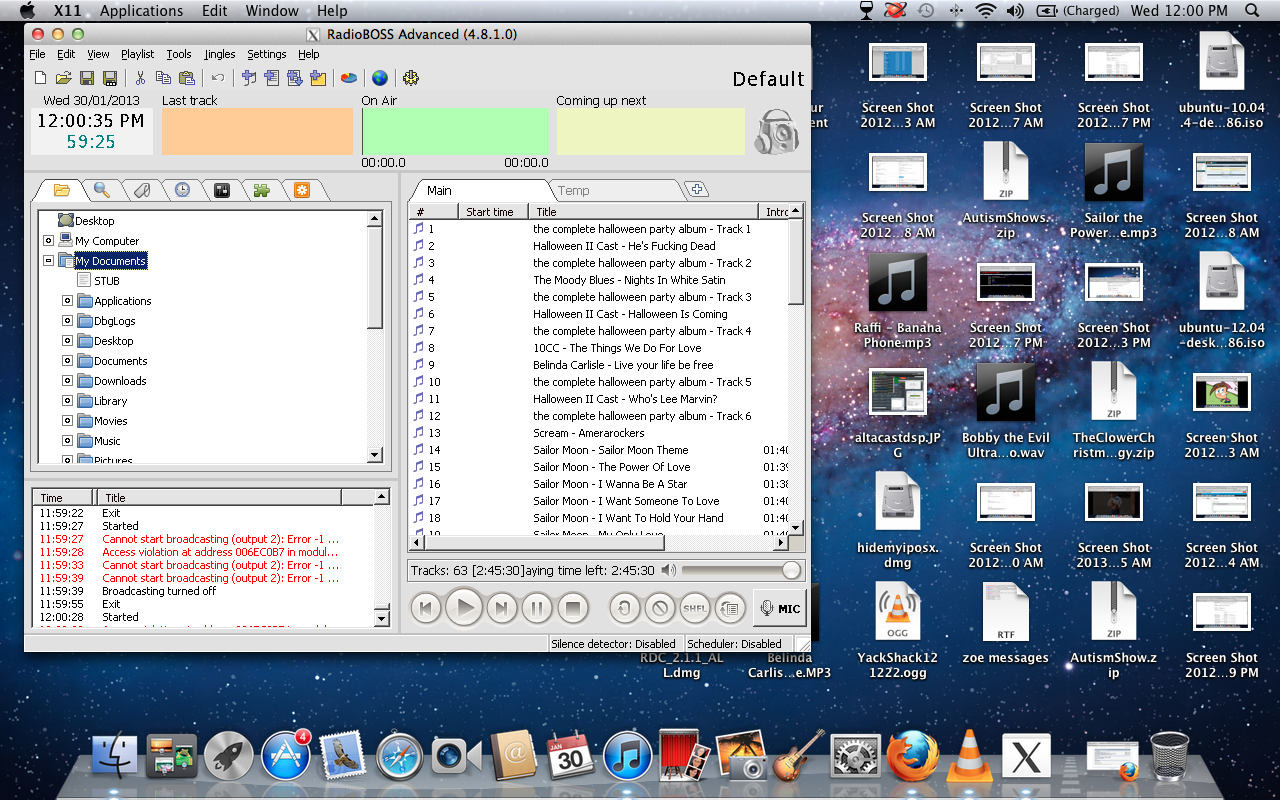Viewport: 1280px width, 800px height.
Task: Open the pie chart report icon
Action: (348, 78)
